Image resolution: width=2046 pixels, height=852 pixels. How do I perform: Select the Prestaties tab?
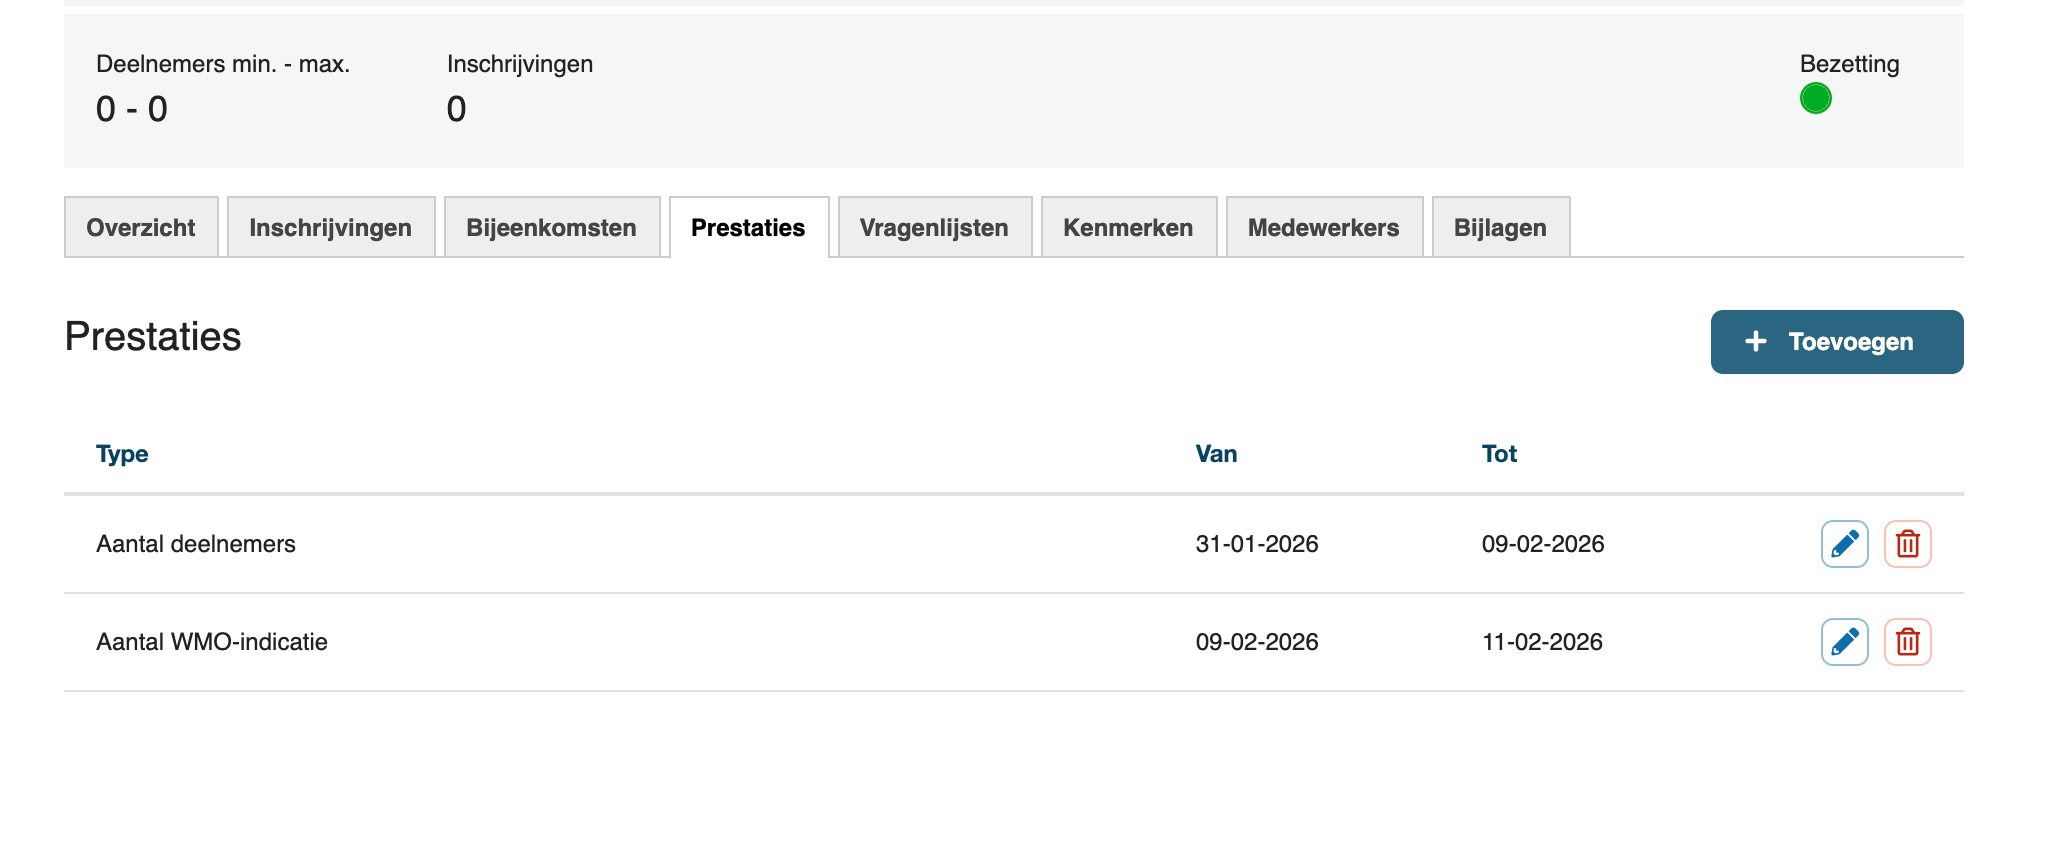click(748, 228)
